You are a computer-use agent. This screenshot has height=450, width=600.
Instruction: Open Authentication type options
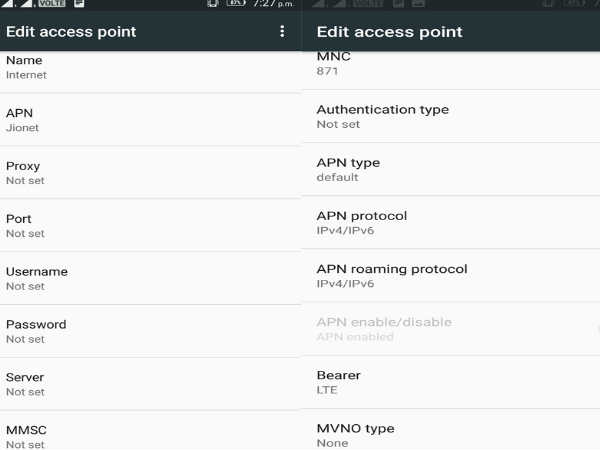tap(451, 116)
